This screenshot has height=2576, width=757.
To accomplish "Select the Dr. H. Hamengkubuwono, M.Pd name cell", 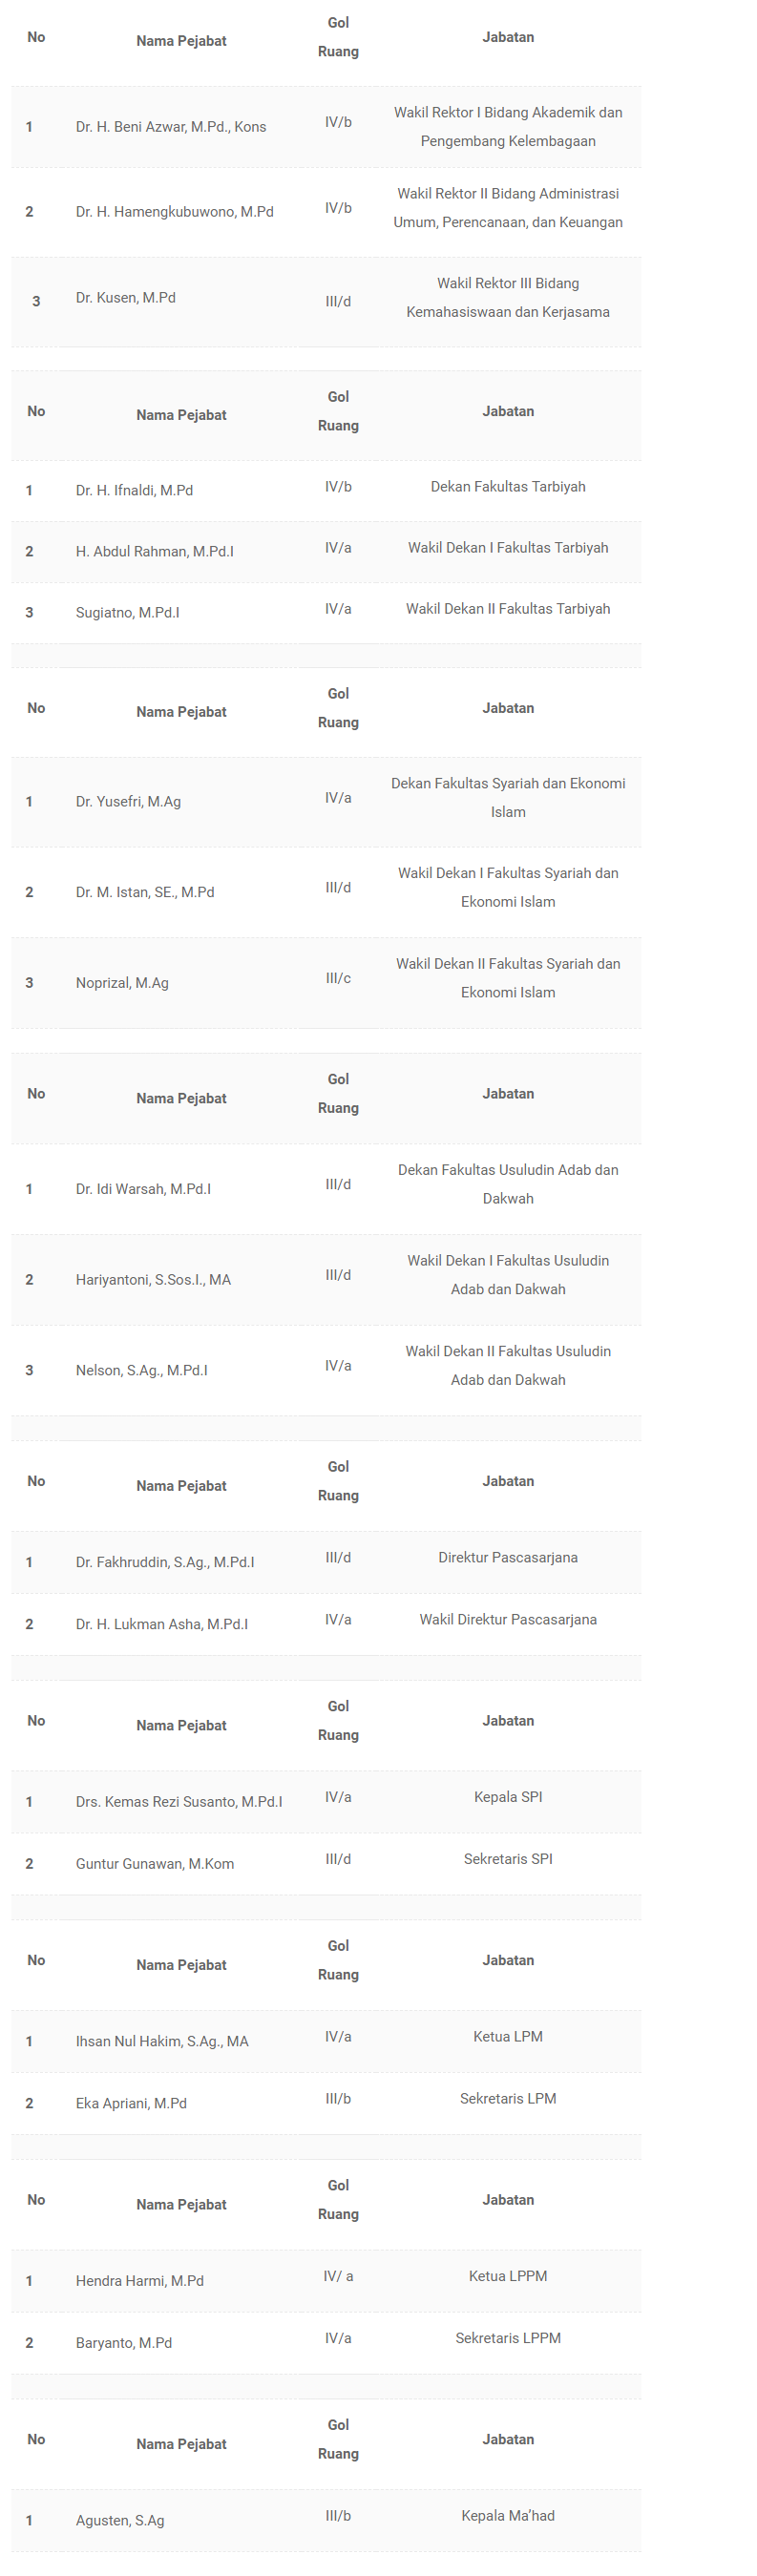I will point(174,212).
